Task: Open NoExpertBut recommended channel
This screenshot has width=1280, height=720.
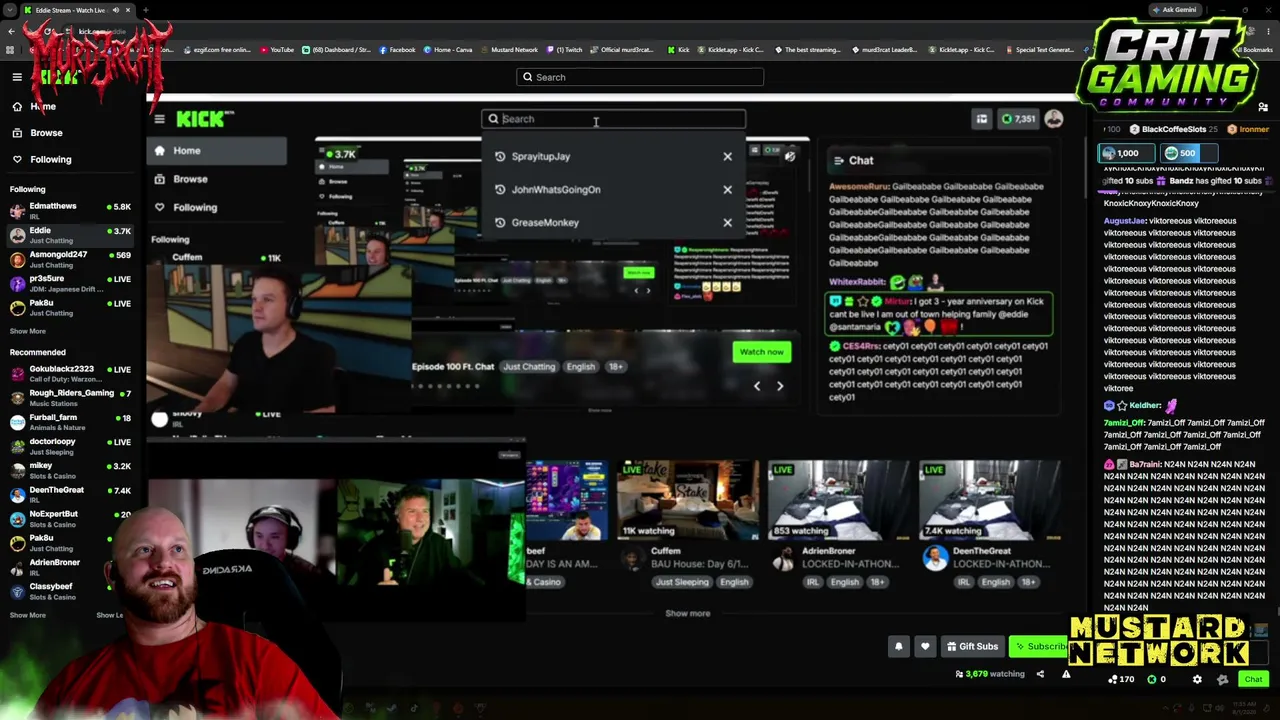Action: [x=70, y=518]
